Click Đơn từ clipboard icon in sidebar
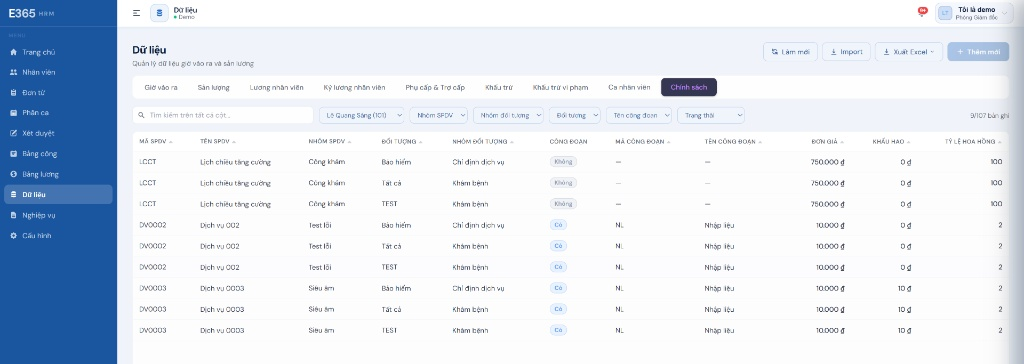This screenshot has height=364, width=1024. tap(14, 93)
